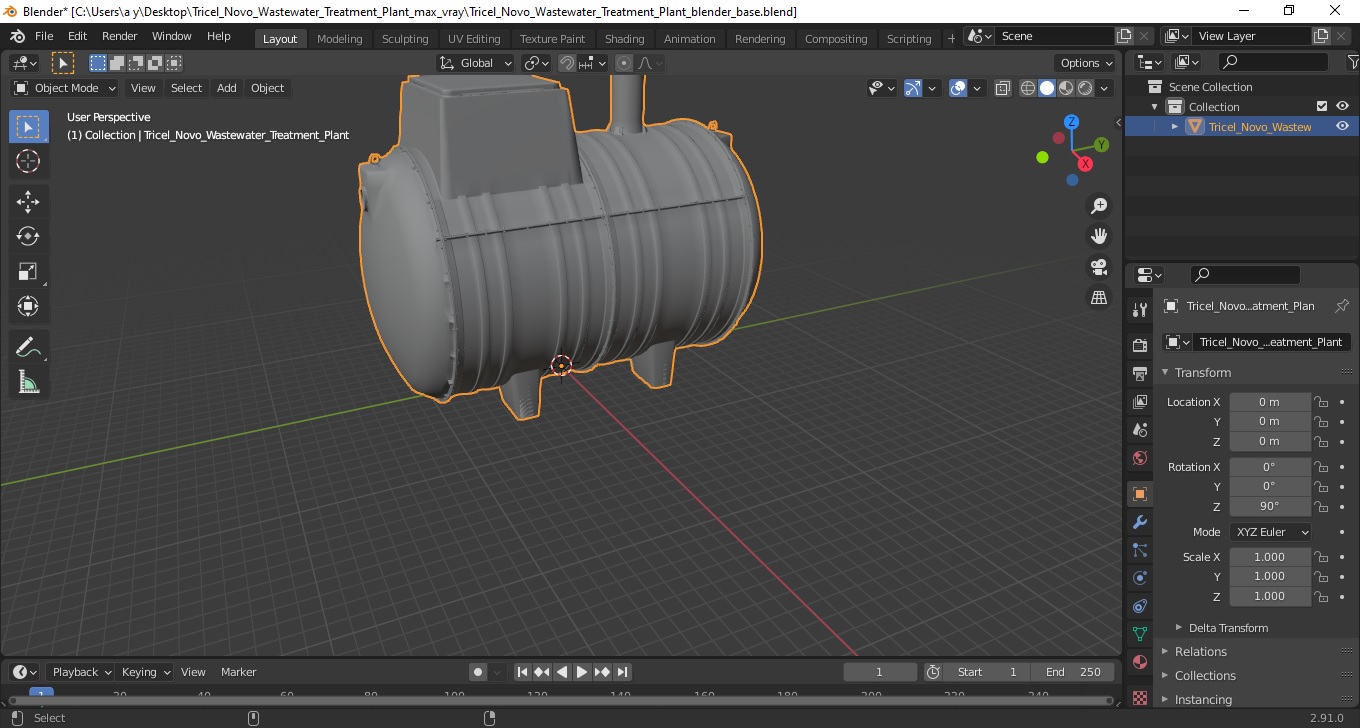The width and height of the screenshot is (1360, 728).
Task: Jump to the end frame
Action: point(622,672)
